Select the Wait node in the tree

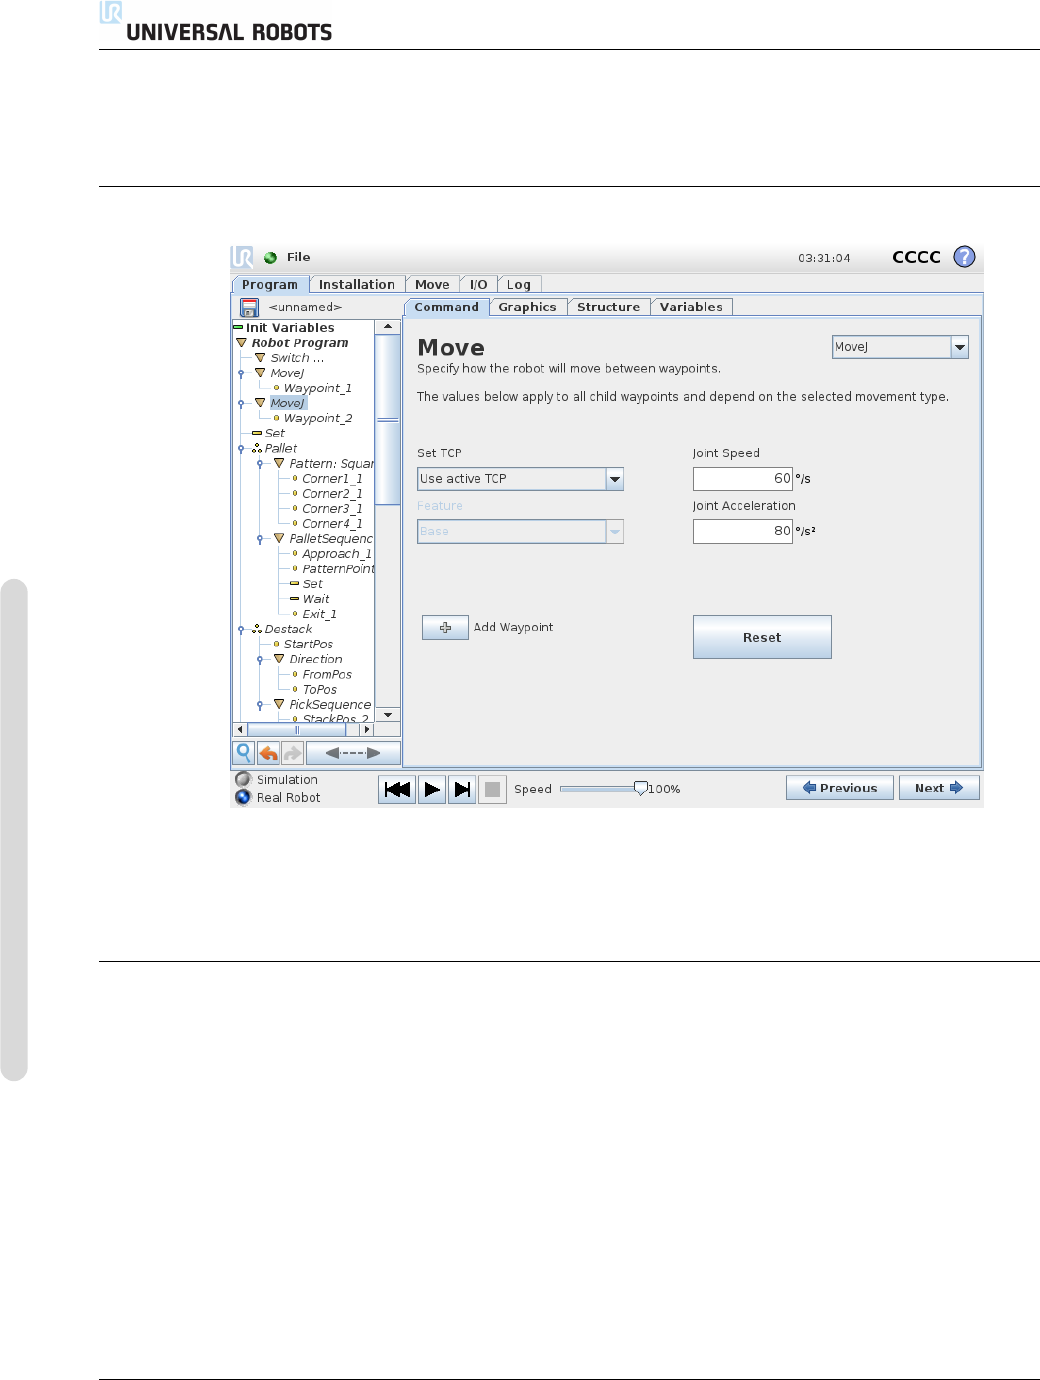316,599
